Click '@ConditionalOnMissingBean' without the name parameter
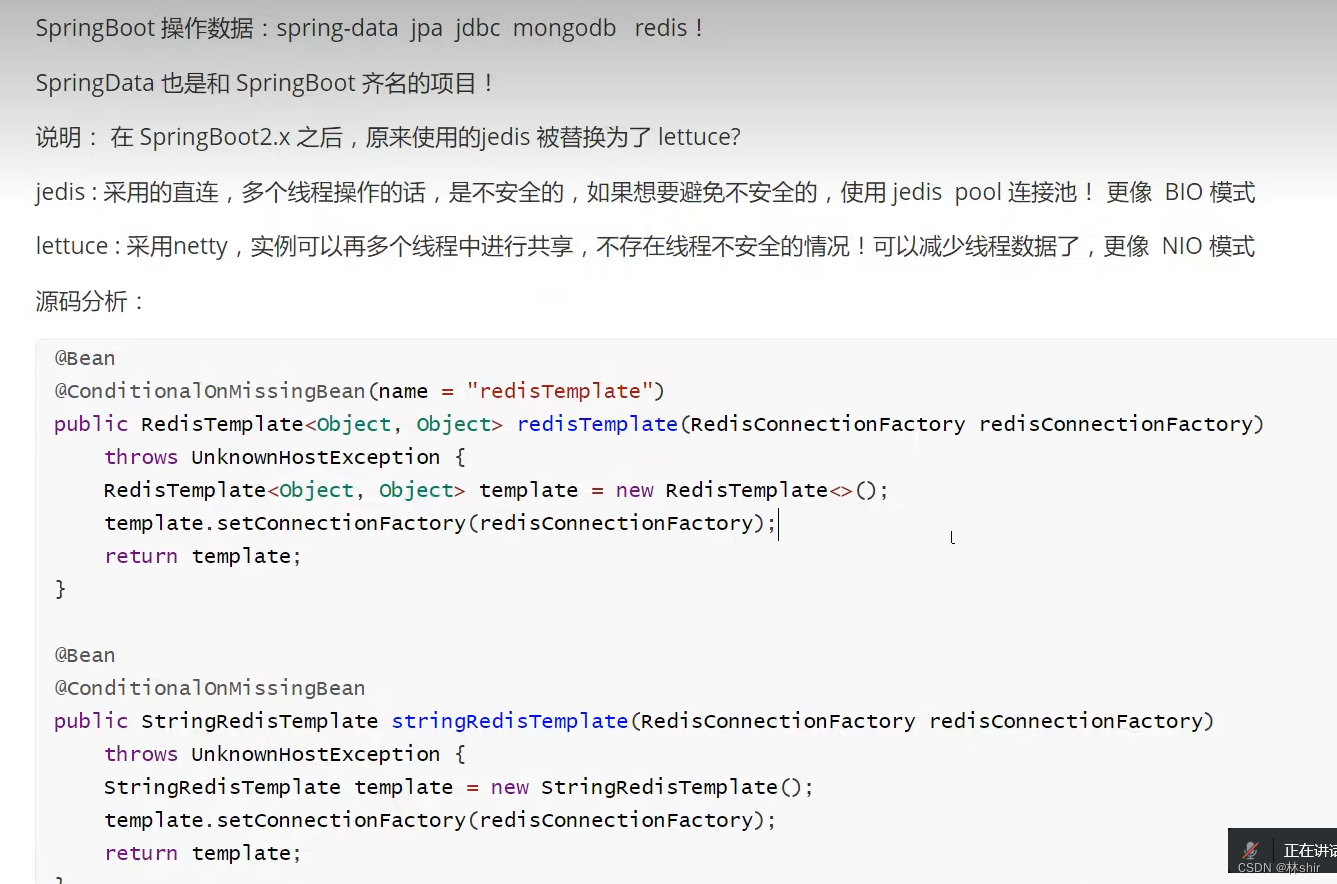The width and height of the screenshot is (1337, 884). pyautogui.click(x=210, y=688)
